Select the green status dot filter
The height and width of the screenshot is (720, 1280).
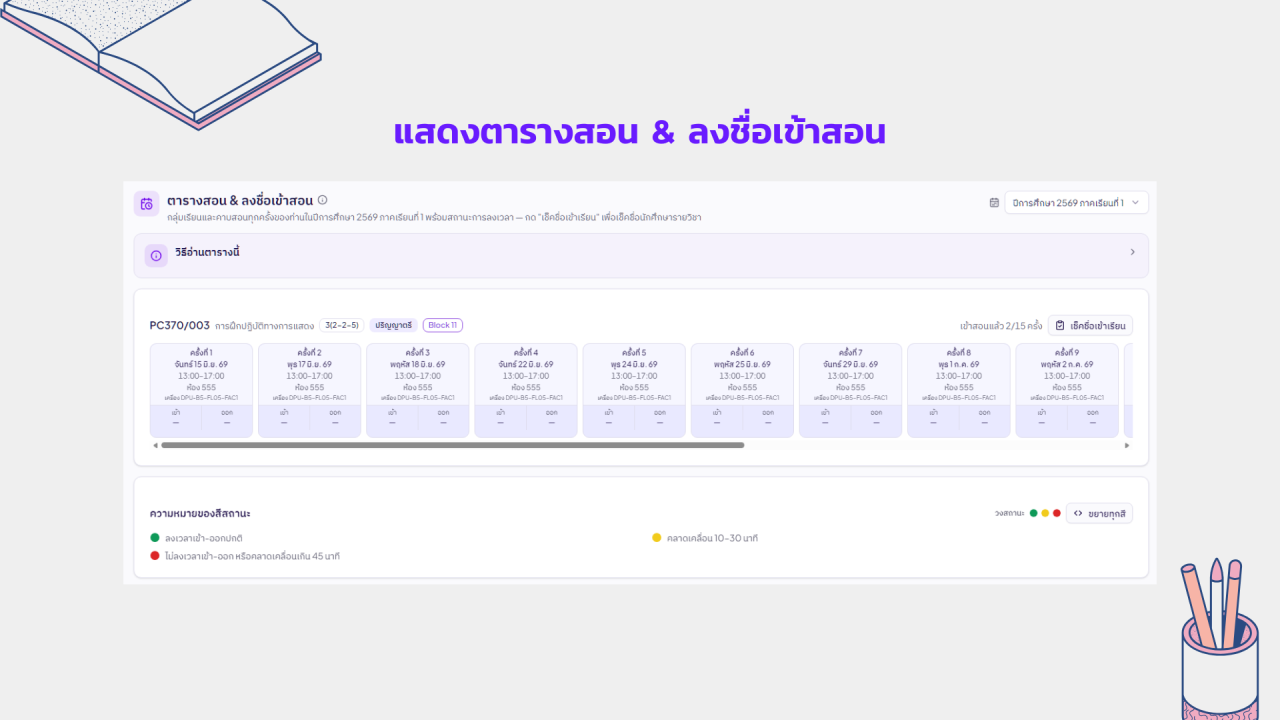pos(1034,513)
